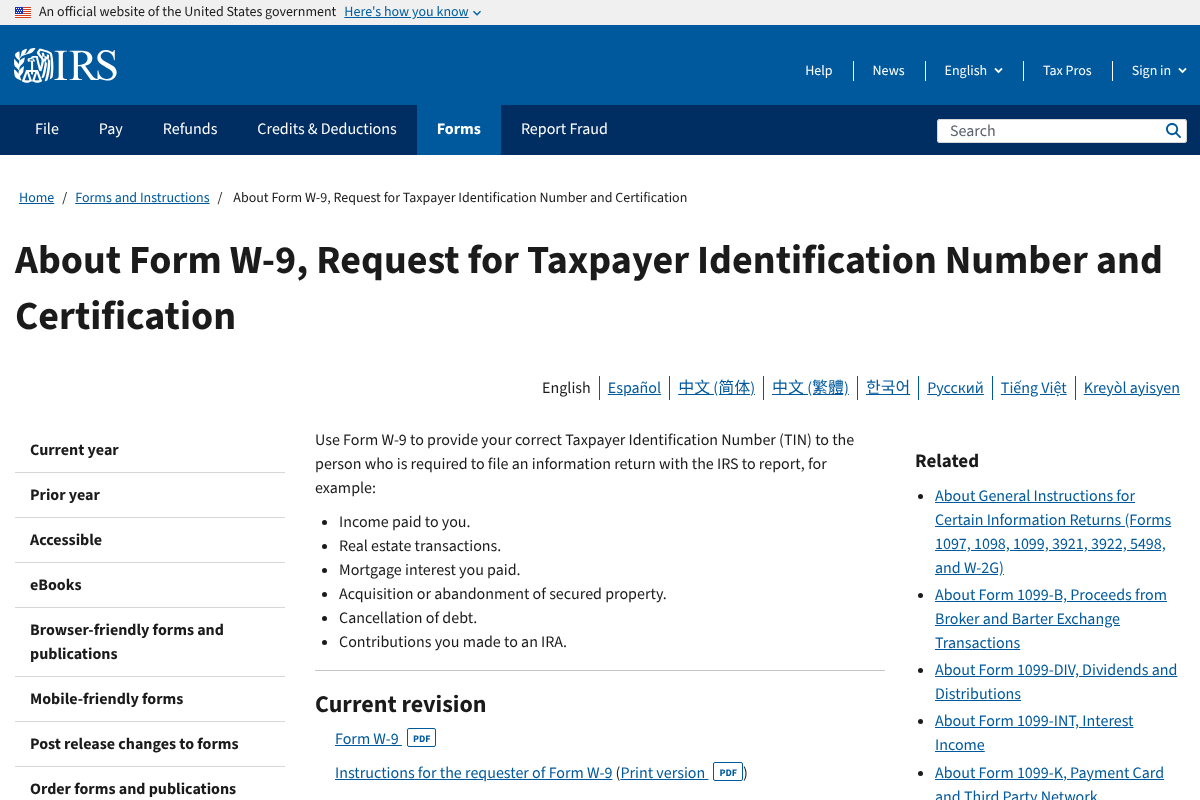1200x800 pixels.
Task: Click the PDF badge next to Form W-9
Action: click(422, 739)
